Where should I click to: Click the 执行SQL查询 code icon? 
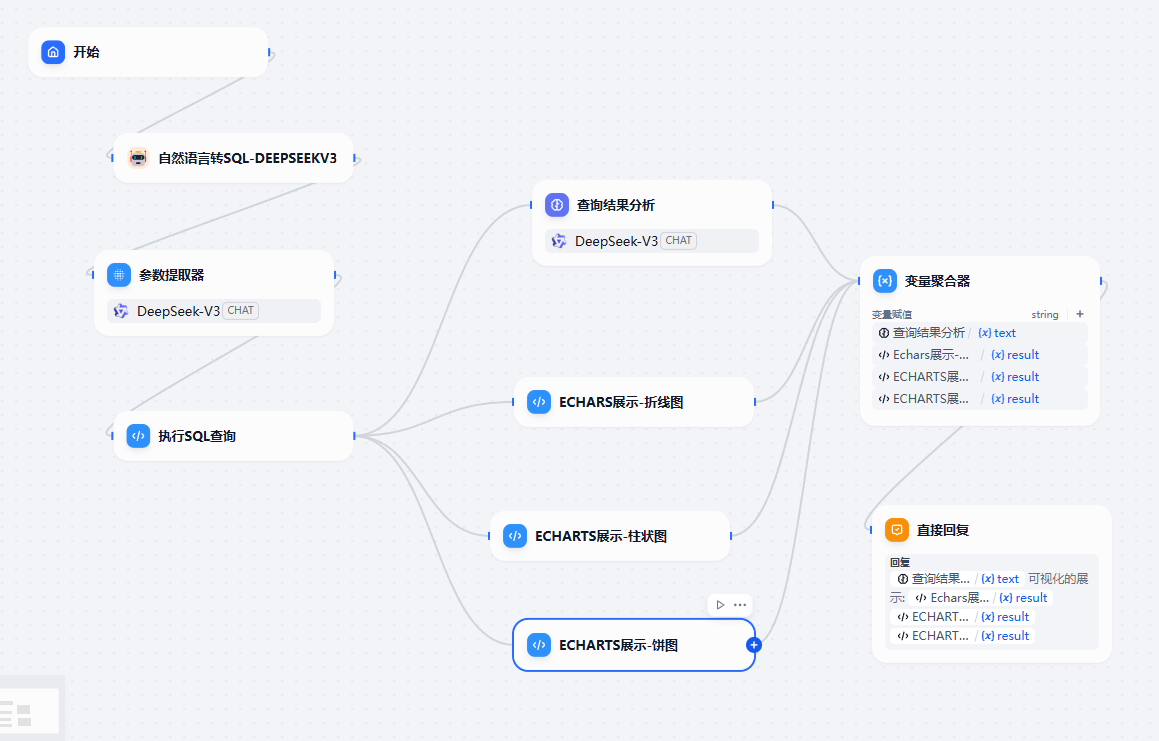138,436
